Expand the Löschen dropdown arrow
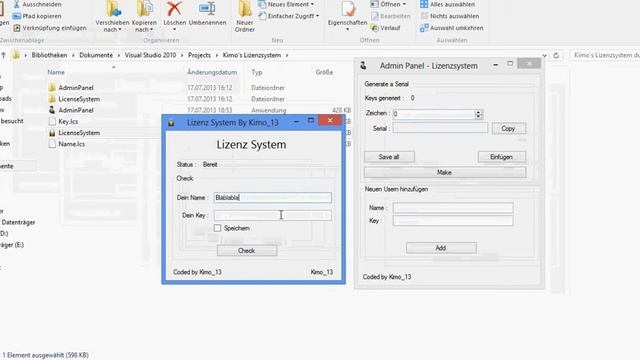640x360 pixels. tap(175, 29)
